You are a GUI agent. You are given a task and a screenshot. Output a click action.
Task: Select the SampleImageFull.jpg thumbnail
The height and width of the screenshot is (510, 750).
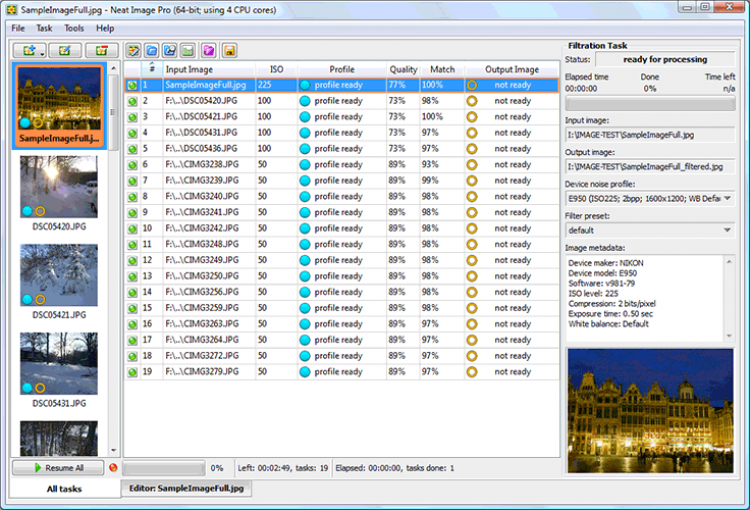click(x=59, y=106)
